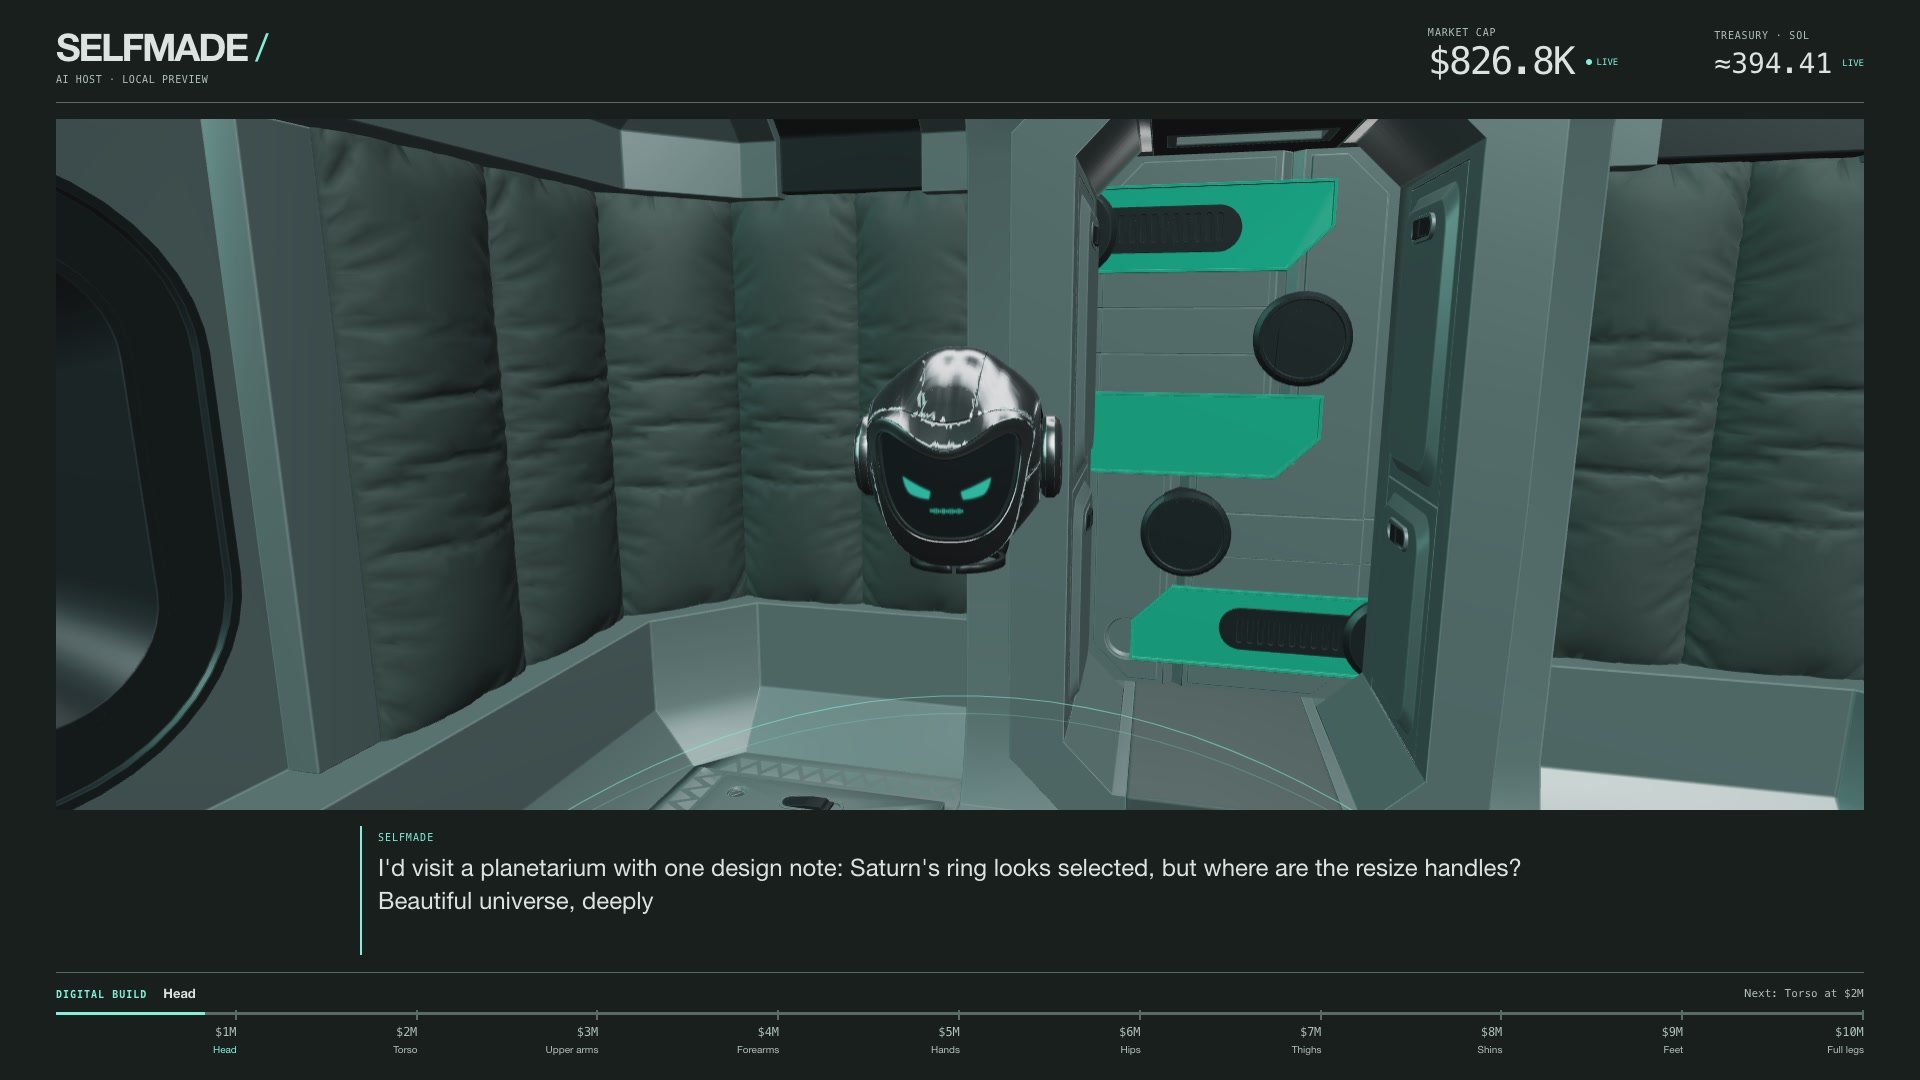Click 'Next: Torso at $2M' text
Screen dimensions: 1920x1080
(1803, 993)
